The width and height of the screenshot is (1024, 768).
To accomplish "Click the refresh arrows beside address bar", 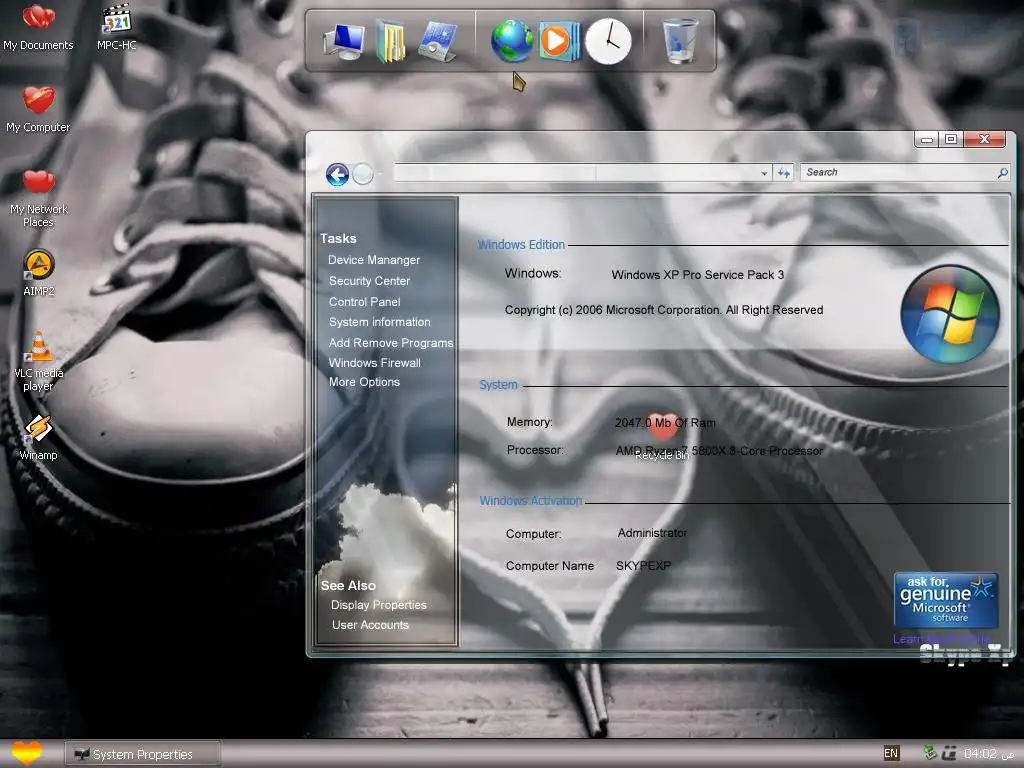I will 784,172.
